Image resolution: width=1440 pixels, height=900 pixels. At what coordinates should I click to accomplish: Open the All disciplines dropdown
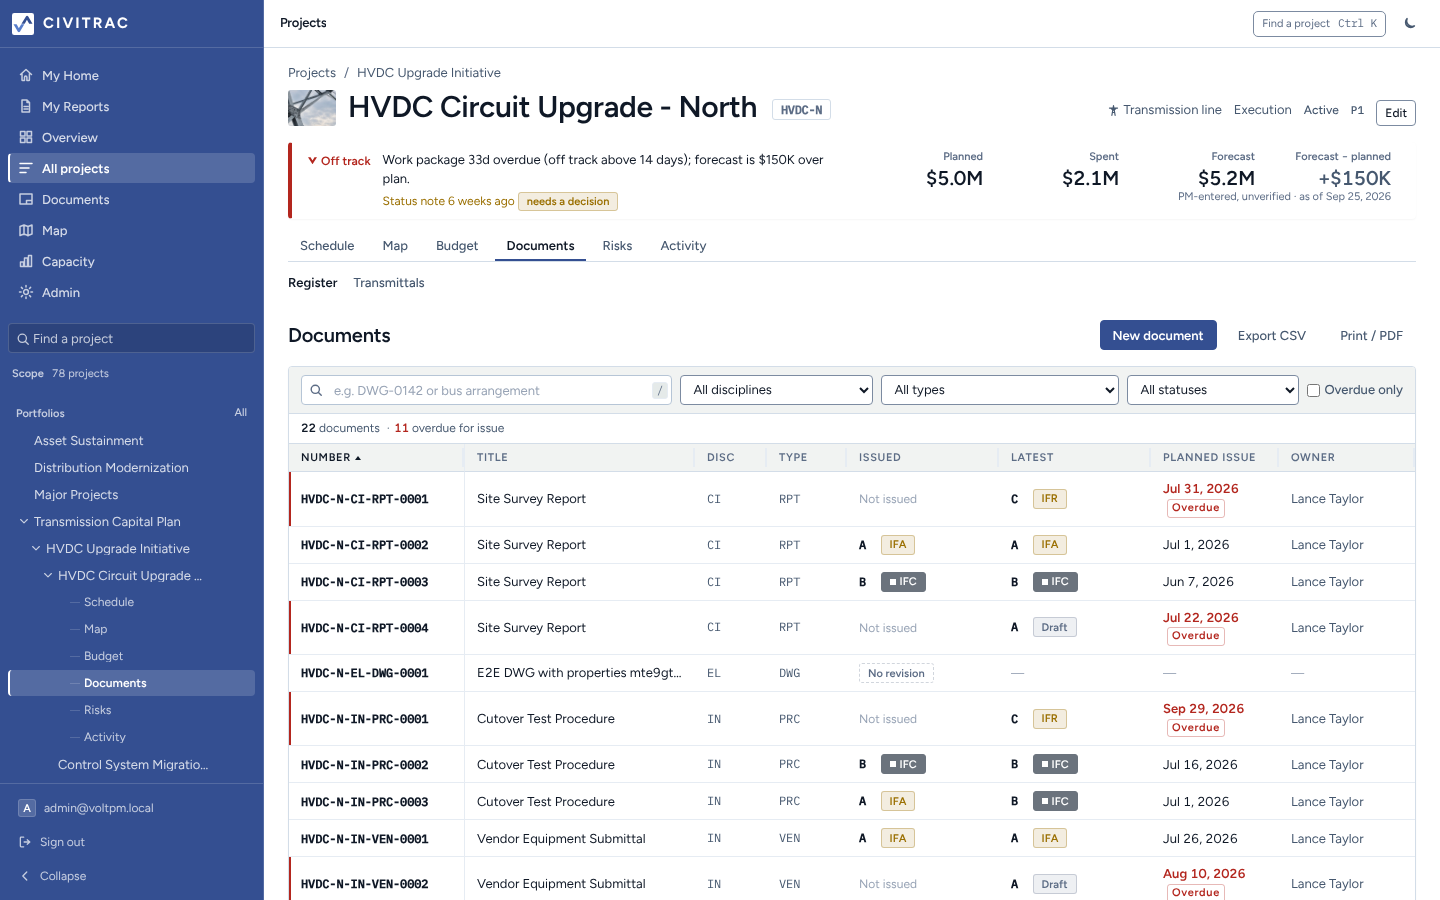tap(776, 390)
